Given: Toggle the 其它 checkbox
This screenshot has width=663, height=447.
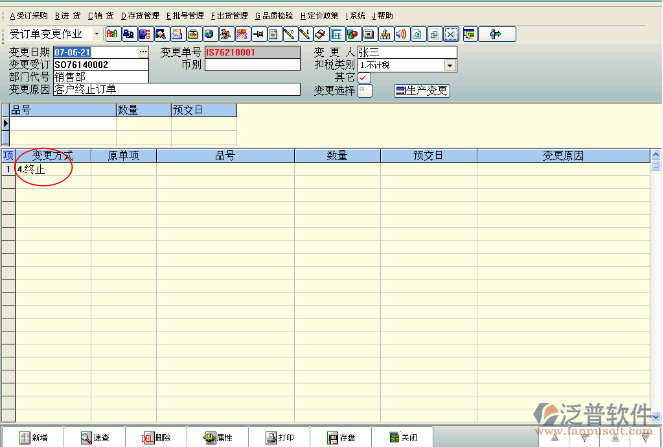Looking at the screenshot, I should 364,77.
